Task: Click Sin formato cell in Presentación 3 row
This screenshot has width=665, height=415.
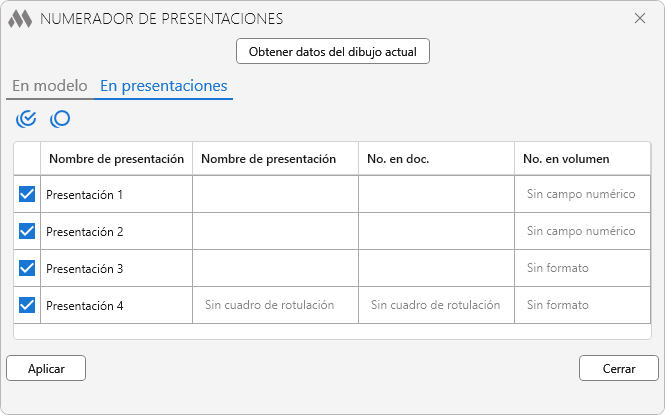Action: pos(558,268)
